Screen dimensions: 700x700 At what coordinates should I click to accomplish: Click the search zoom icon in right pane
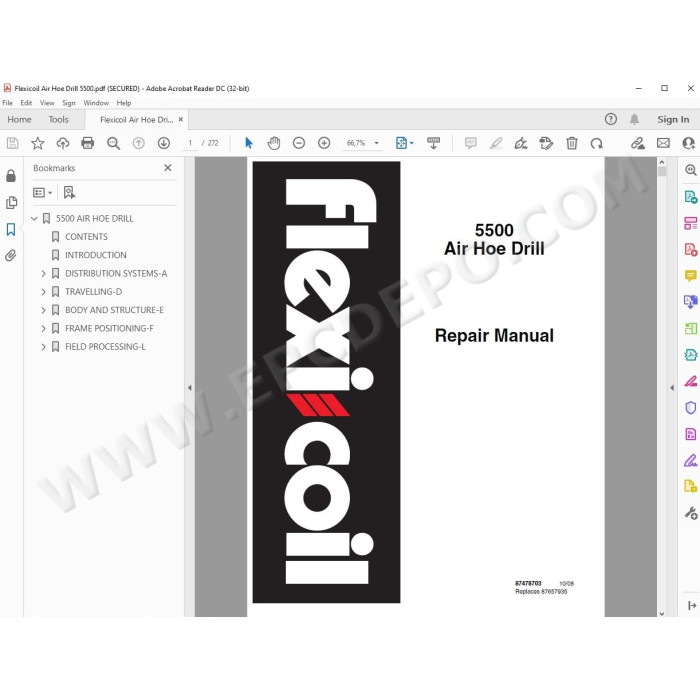coord(691,170)
